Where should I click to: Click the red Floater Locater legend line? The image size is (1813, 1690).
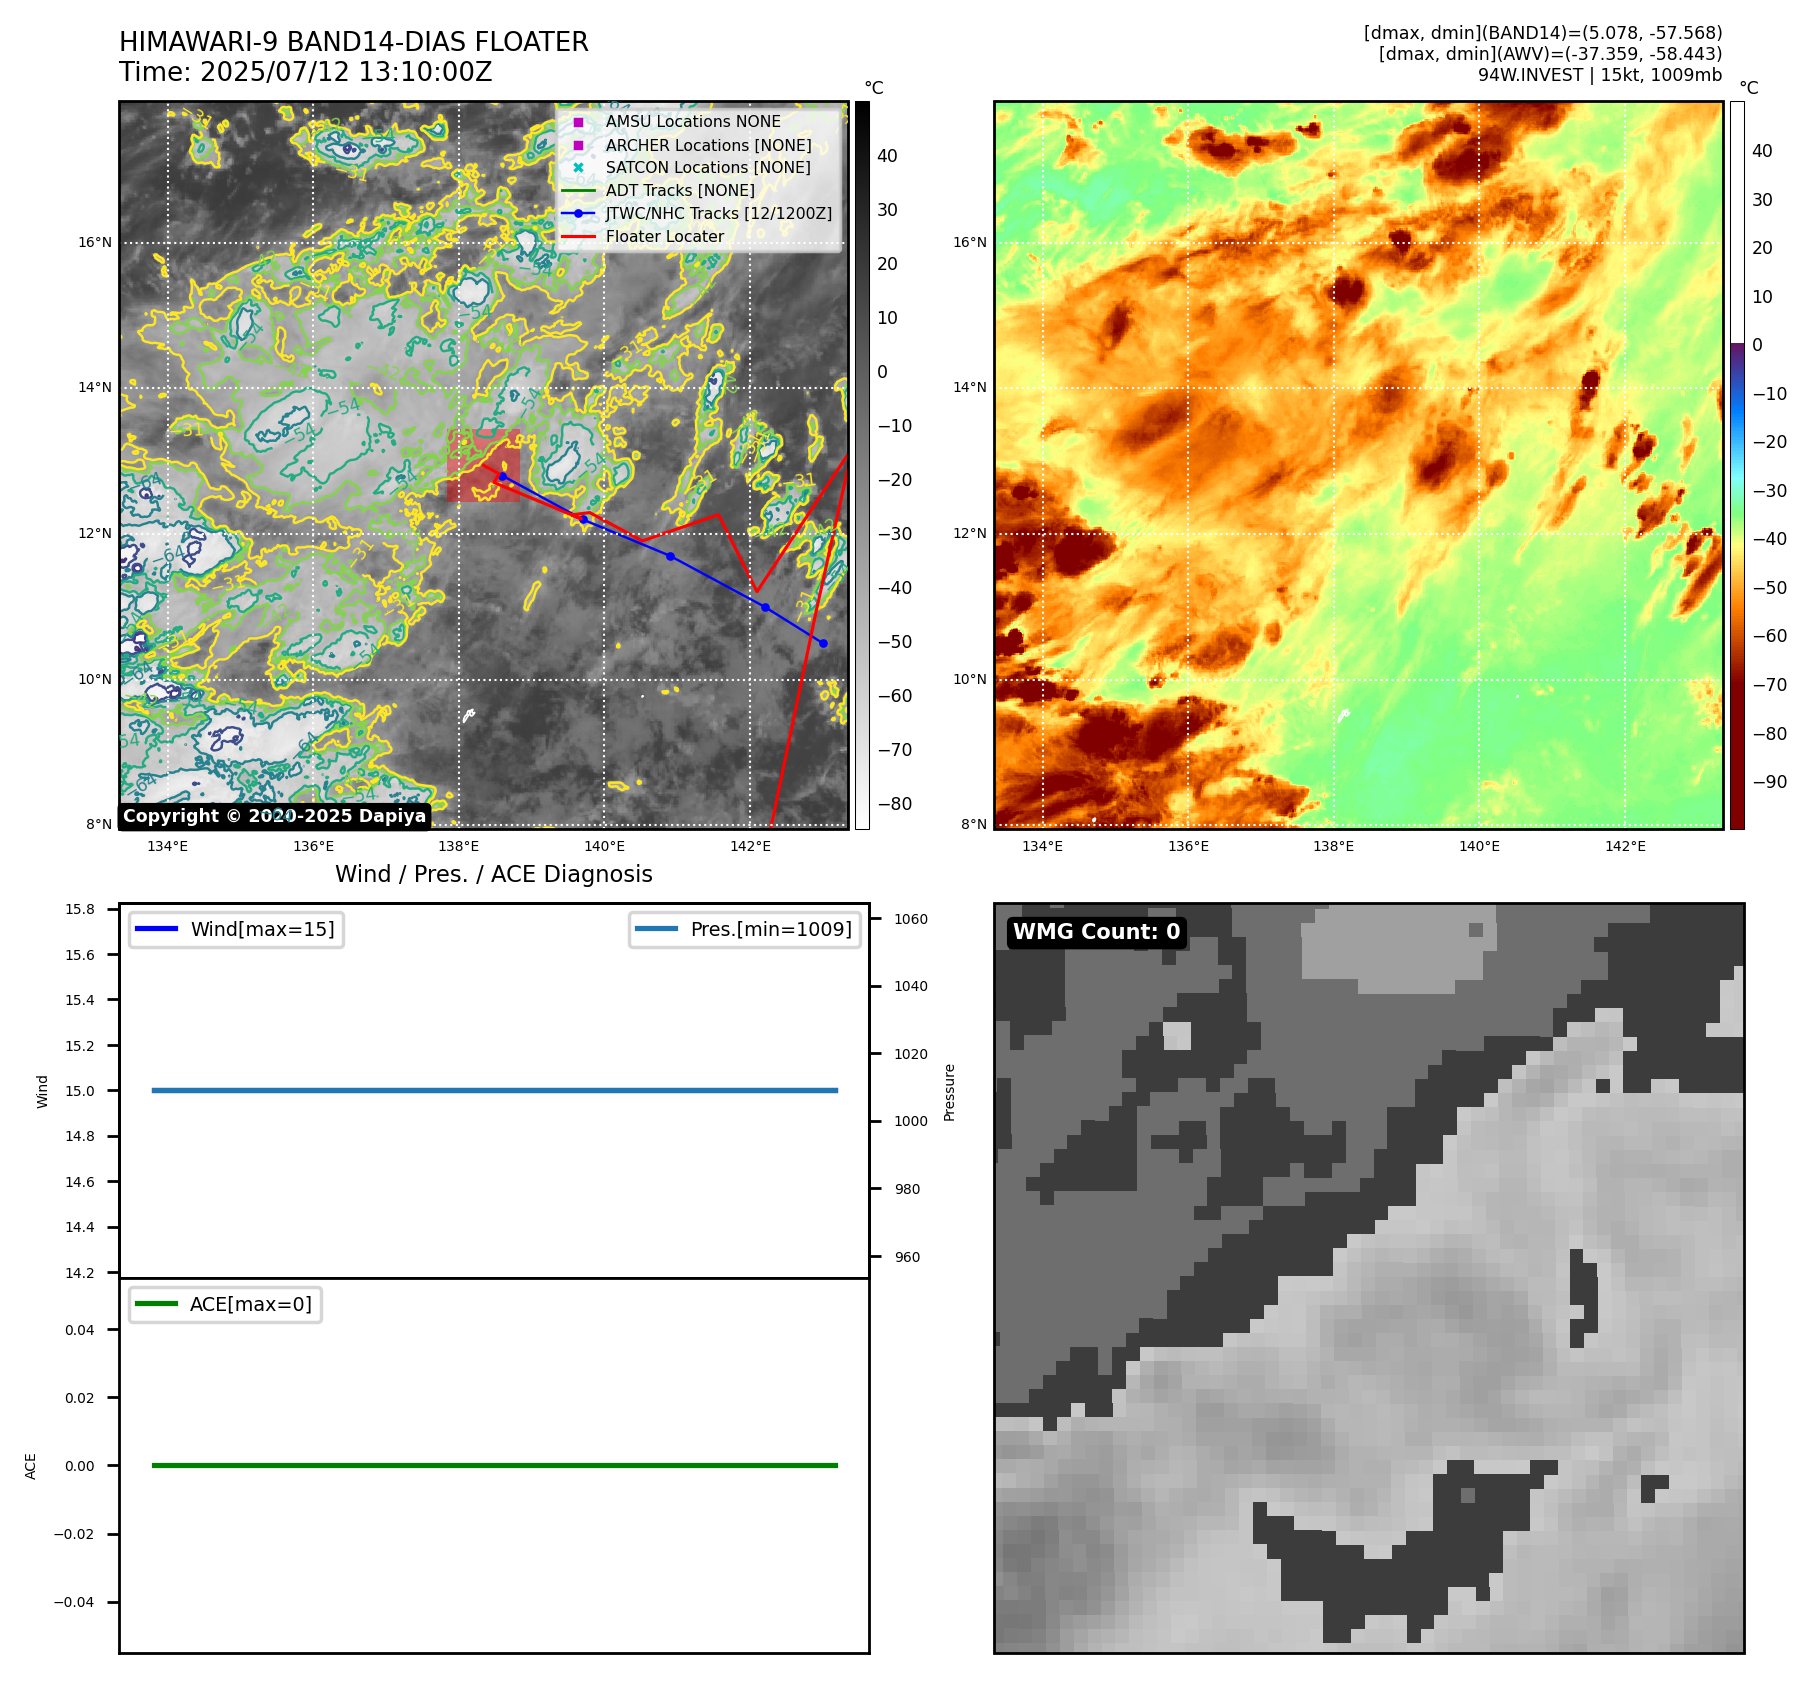tap(578, 237)
